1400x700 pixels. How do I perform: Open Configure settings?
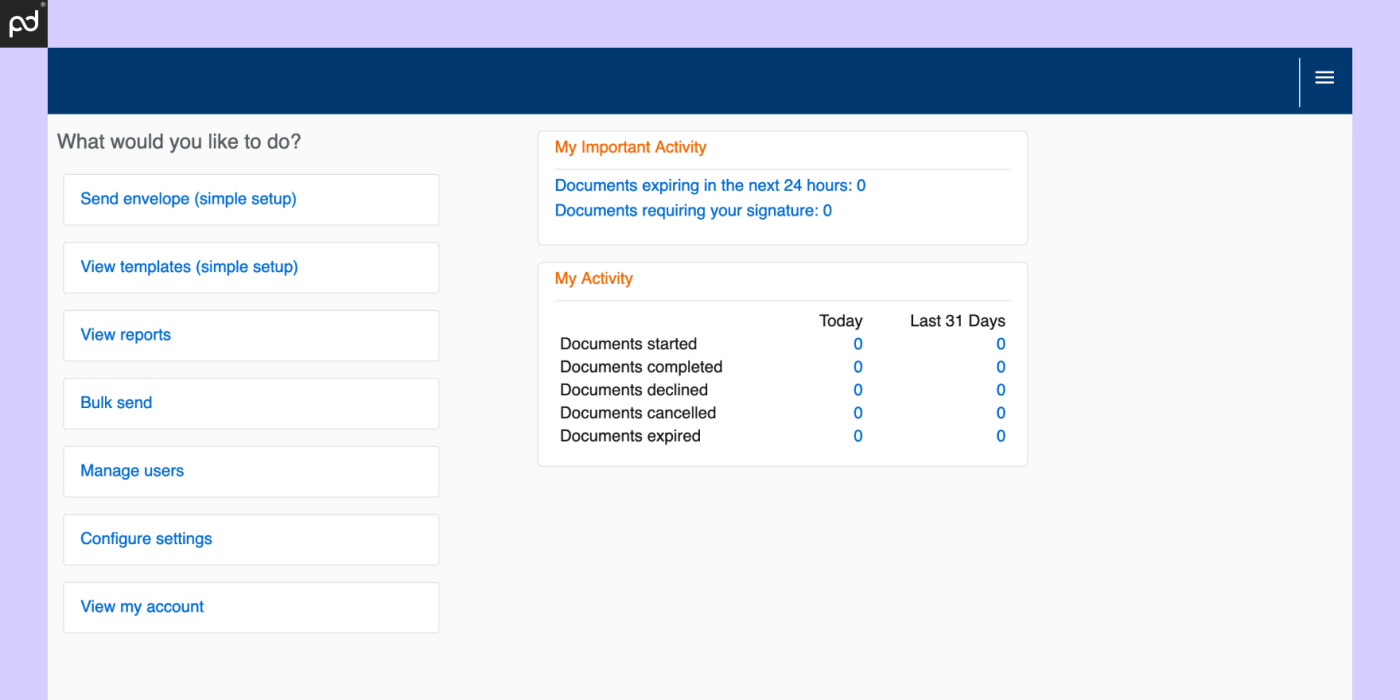146,539
